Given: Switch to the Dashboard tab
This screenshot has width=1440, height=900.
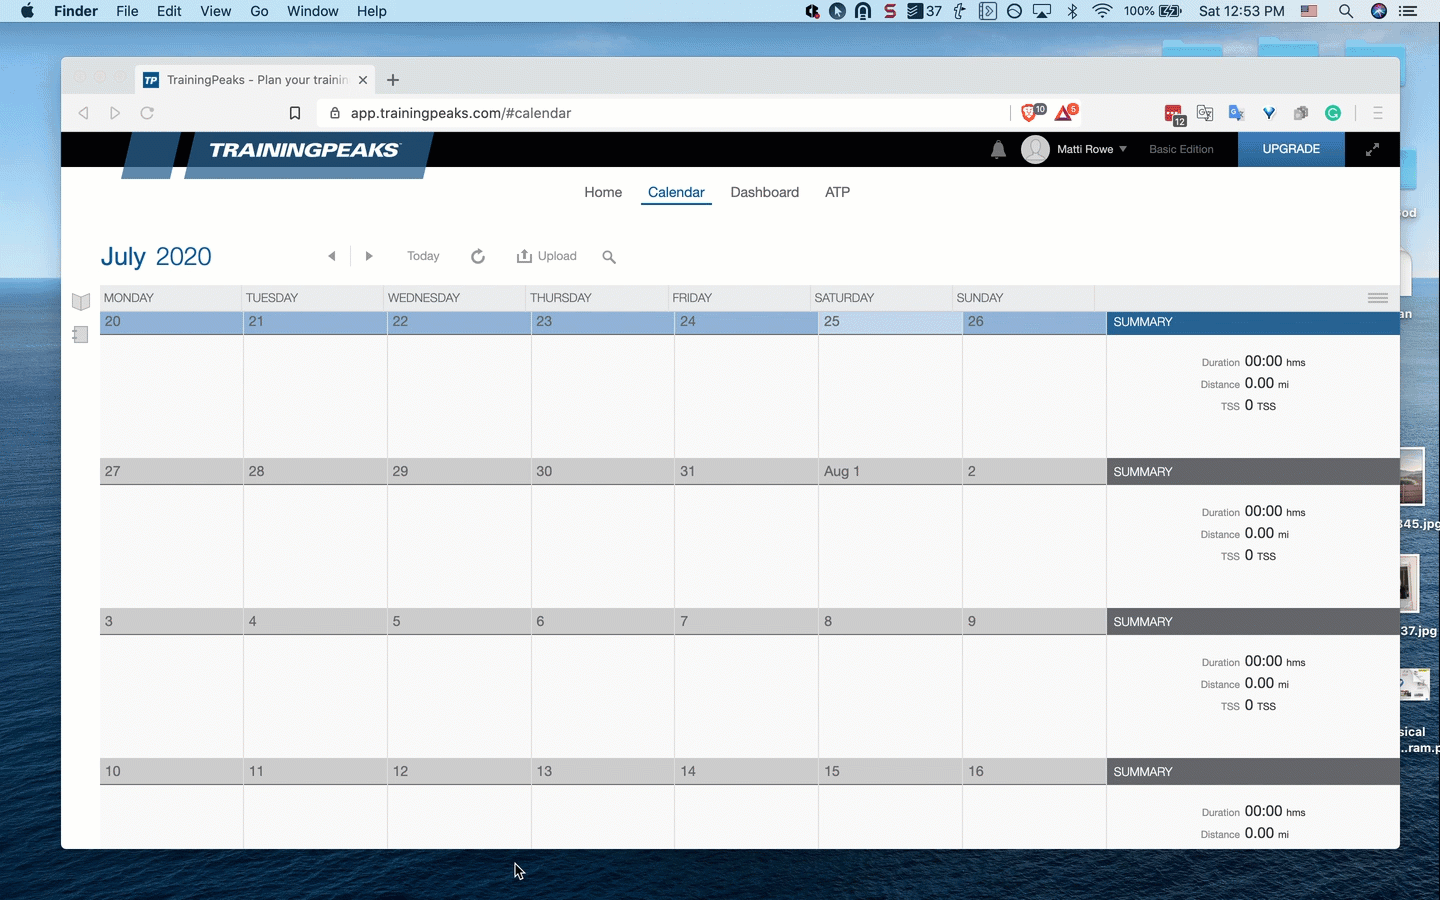Looking at the screenshot, I should tap(764, 192).
